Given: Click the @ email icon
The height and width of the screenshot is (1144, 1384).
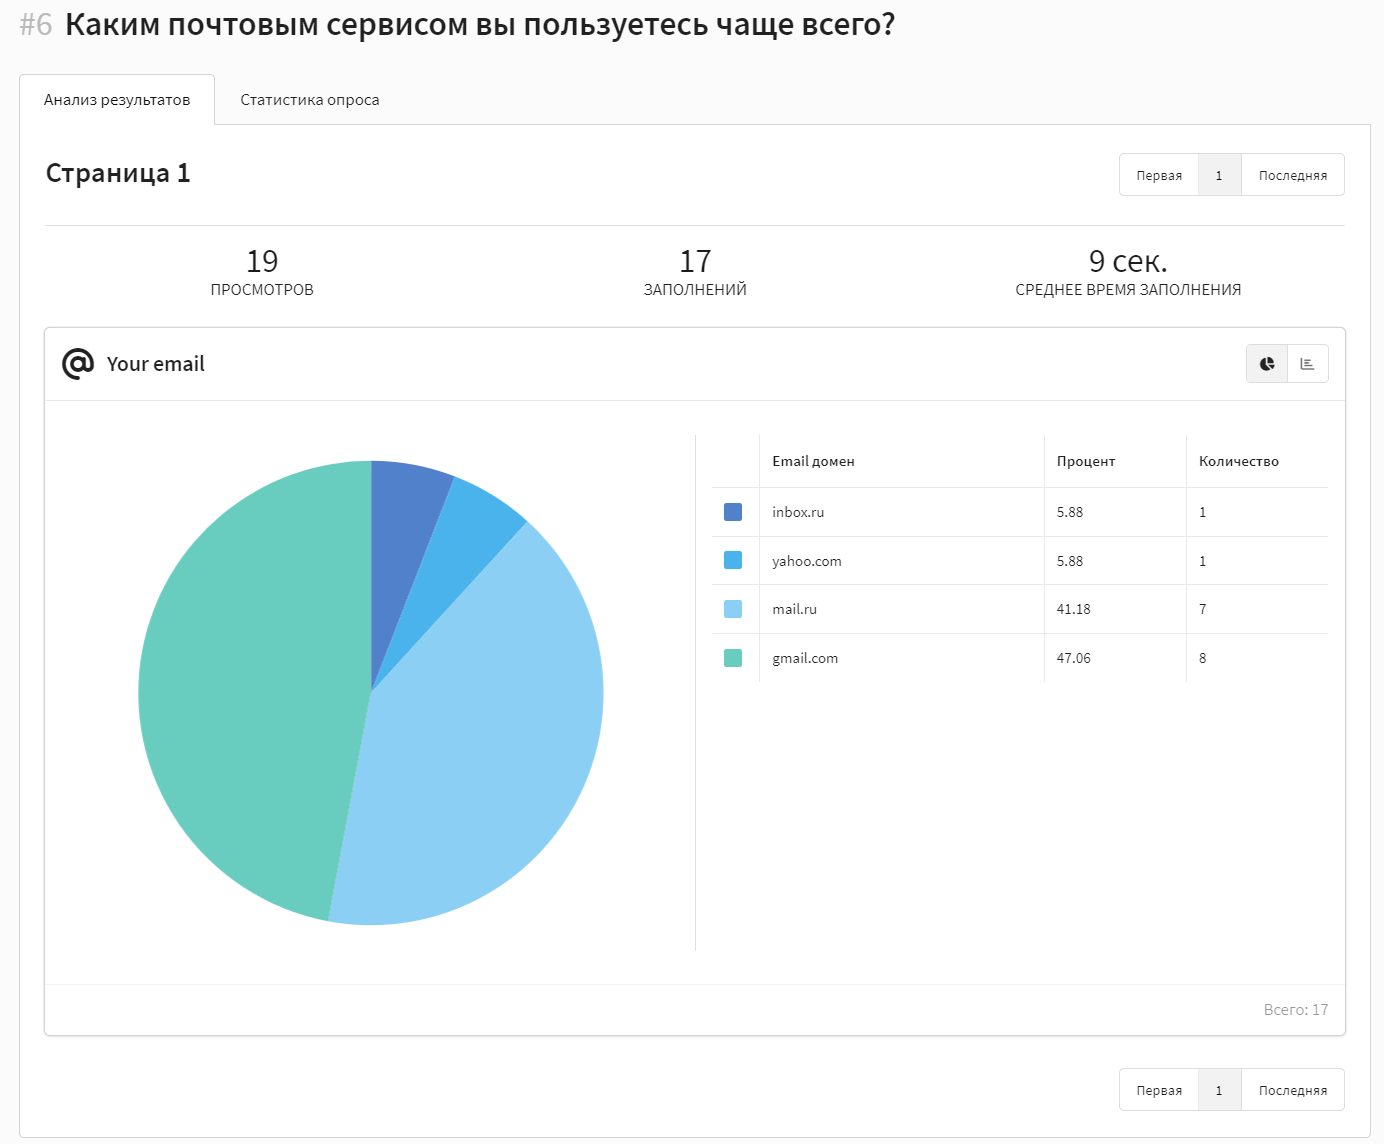Looking at the screenshot, I should pyautogui.click(x=78, y=364).
